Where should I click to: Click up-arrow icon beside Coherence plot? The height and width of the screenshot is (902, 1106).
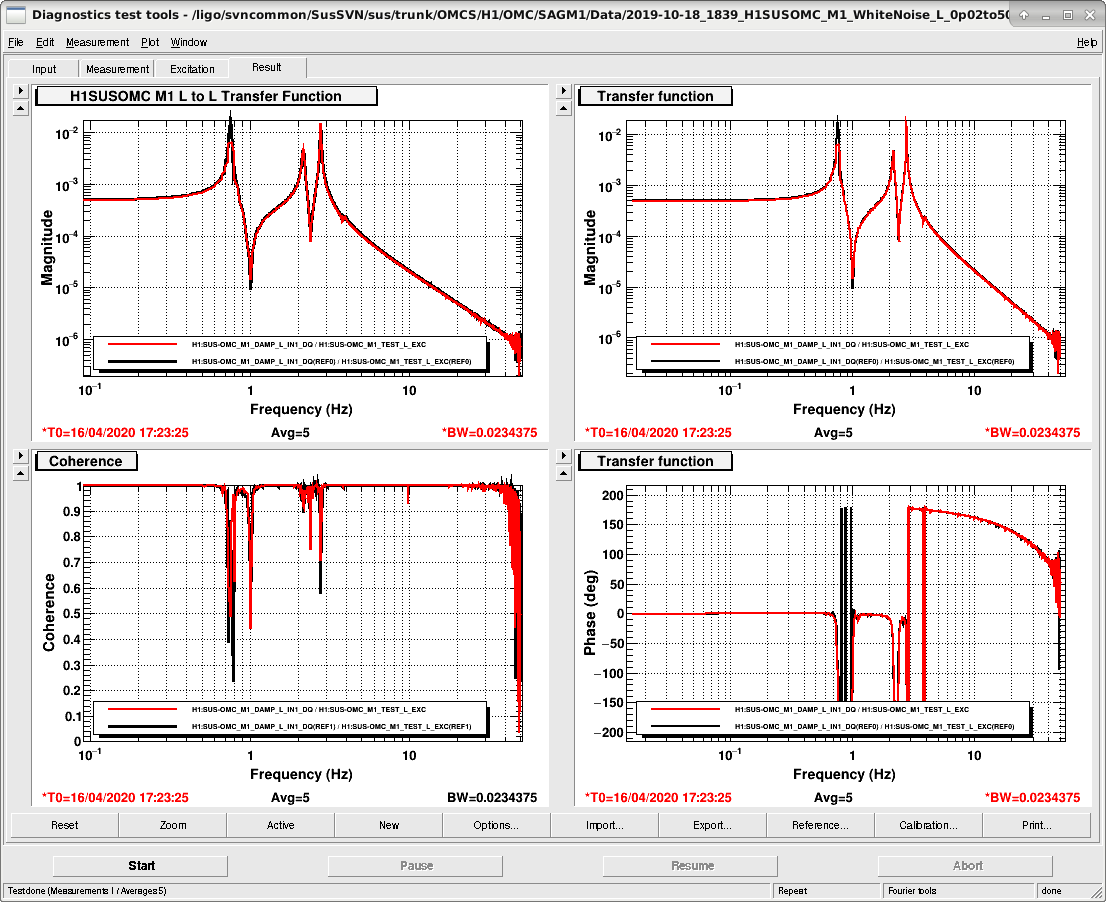tap(20, 473)
